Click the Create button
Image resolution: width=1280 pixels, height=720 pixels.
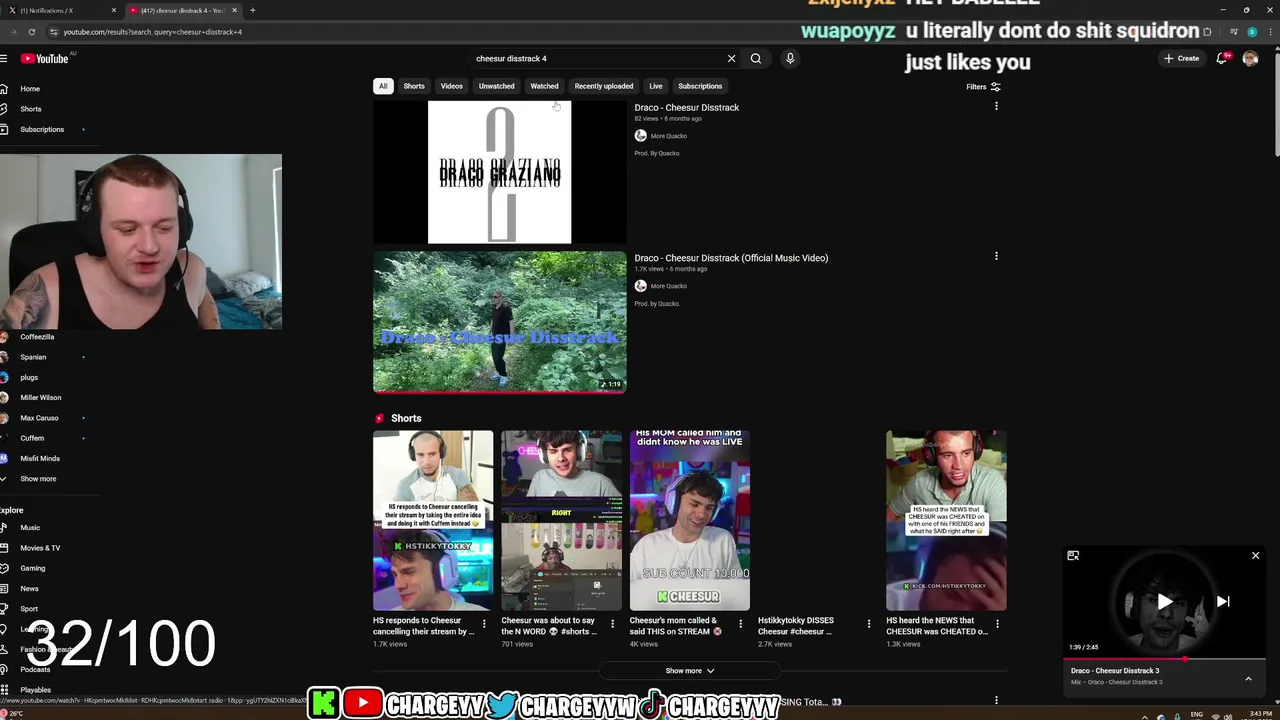point(1181,58)
